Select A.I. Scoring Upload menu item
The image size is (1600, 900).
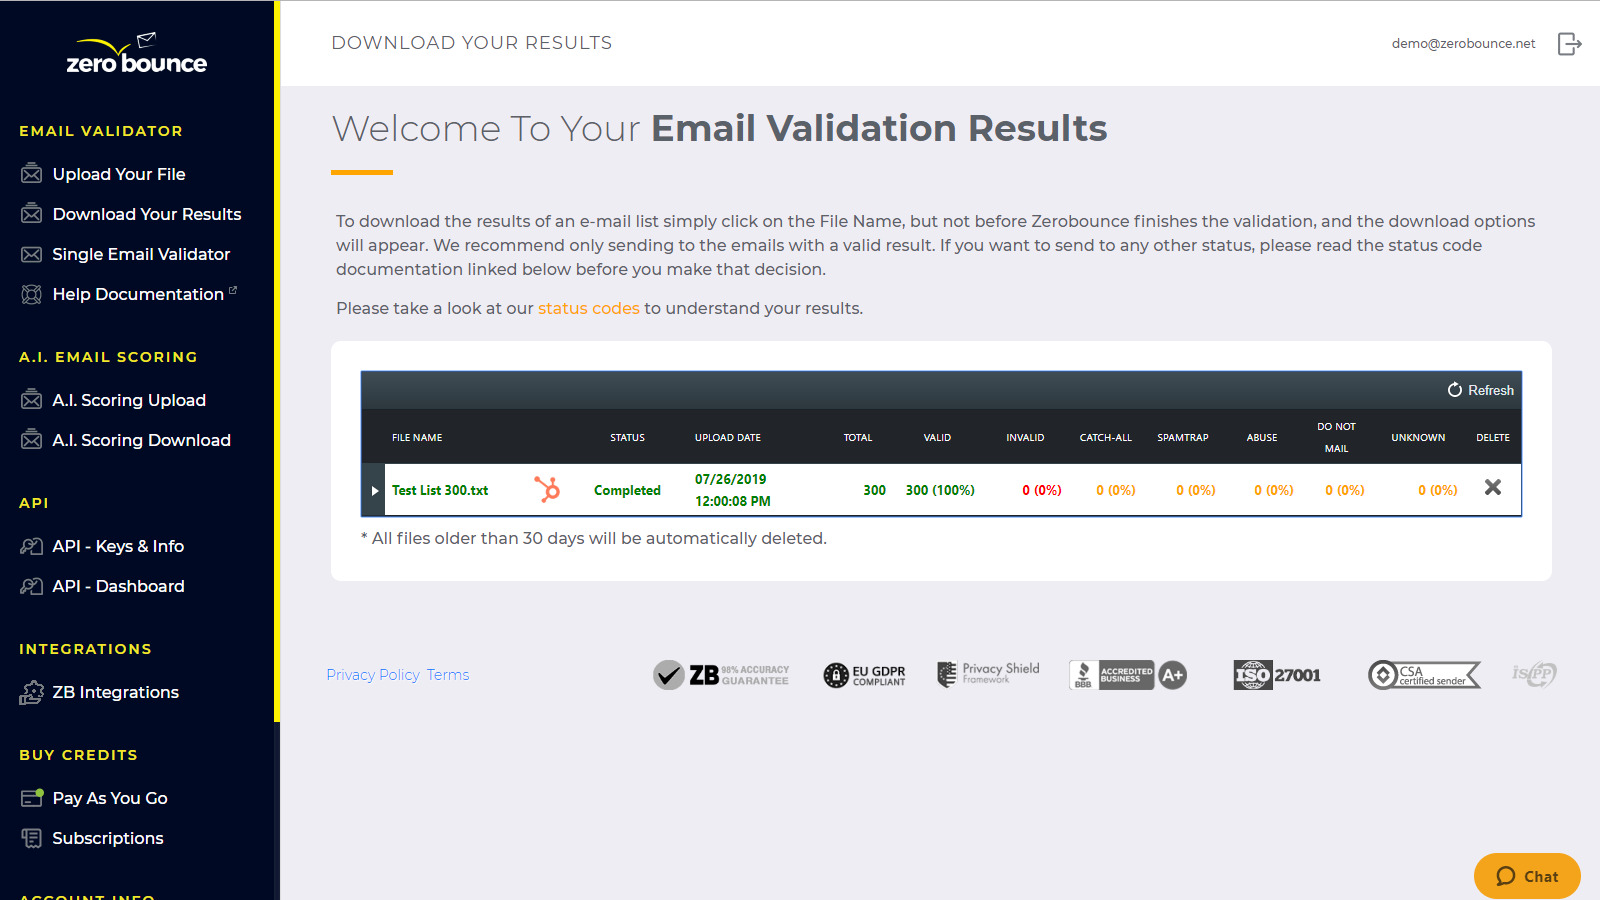129,400
